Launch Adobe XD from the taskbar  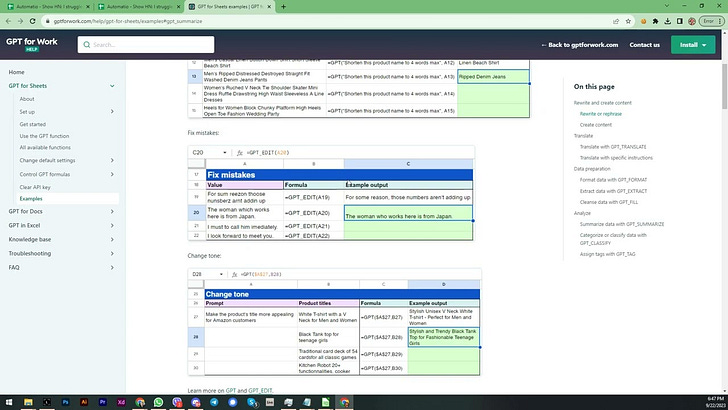point(121,402)
